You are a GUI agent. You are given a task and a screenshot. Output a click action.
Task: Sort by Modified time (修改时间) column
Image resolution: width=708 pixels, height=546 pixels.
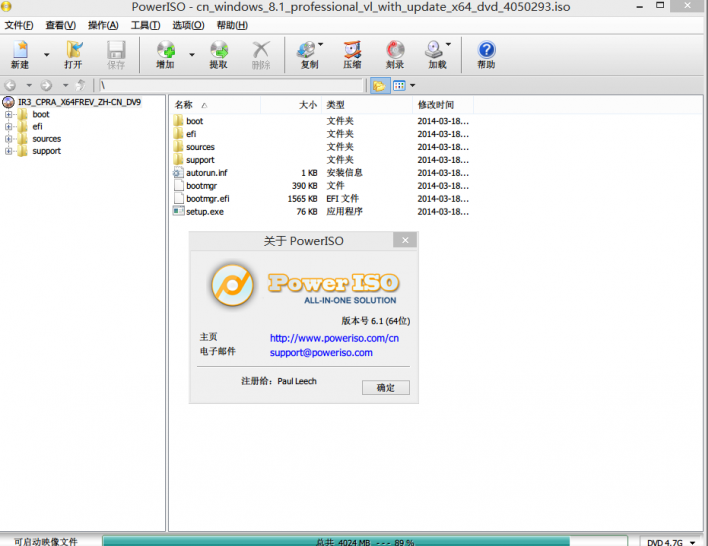point(443,105)
